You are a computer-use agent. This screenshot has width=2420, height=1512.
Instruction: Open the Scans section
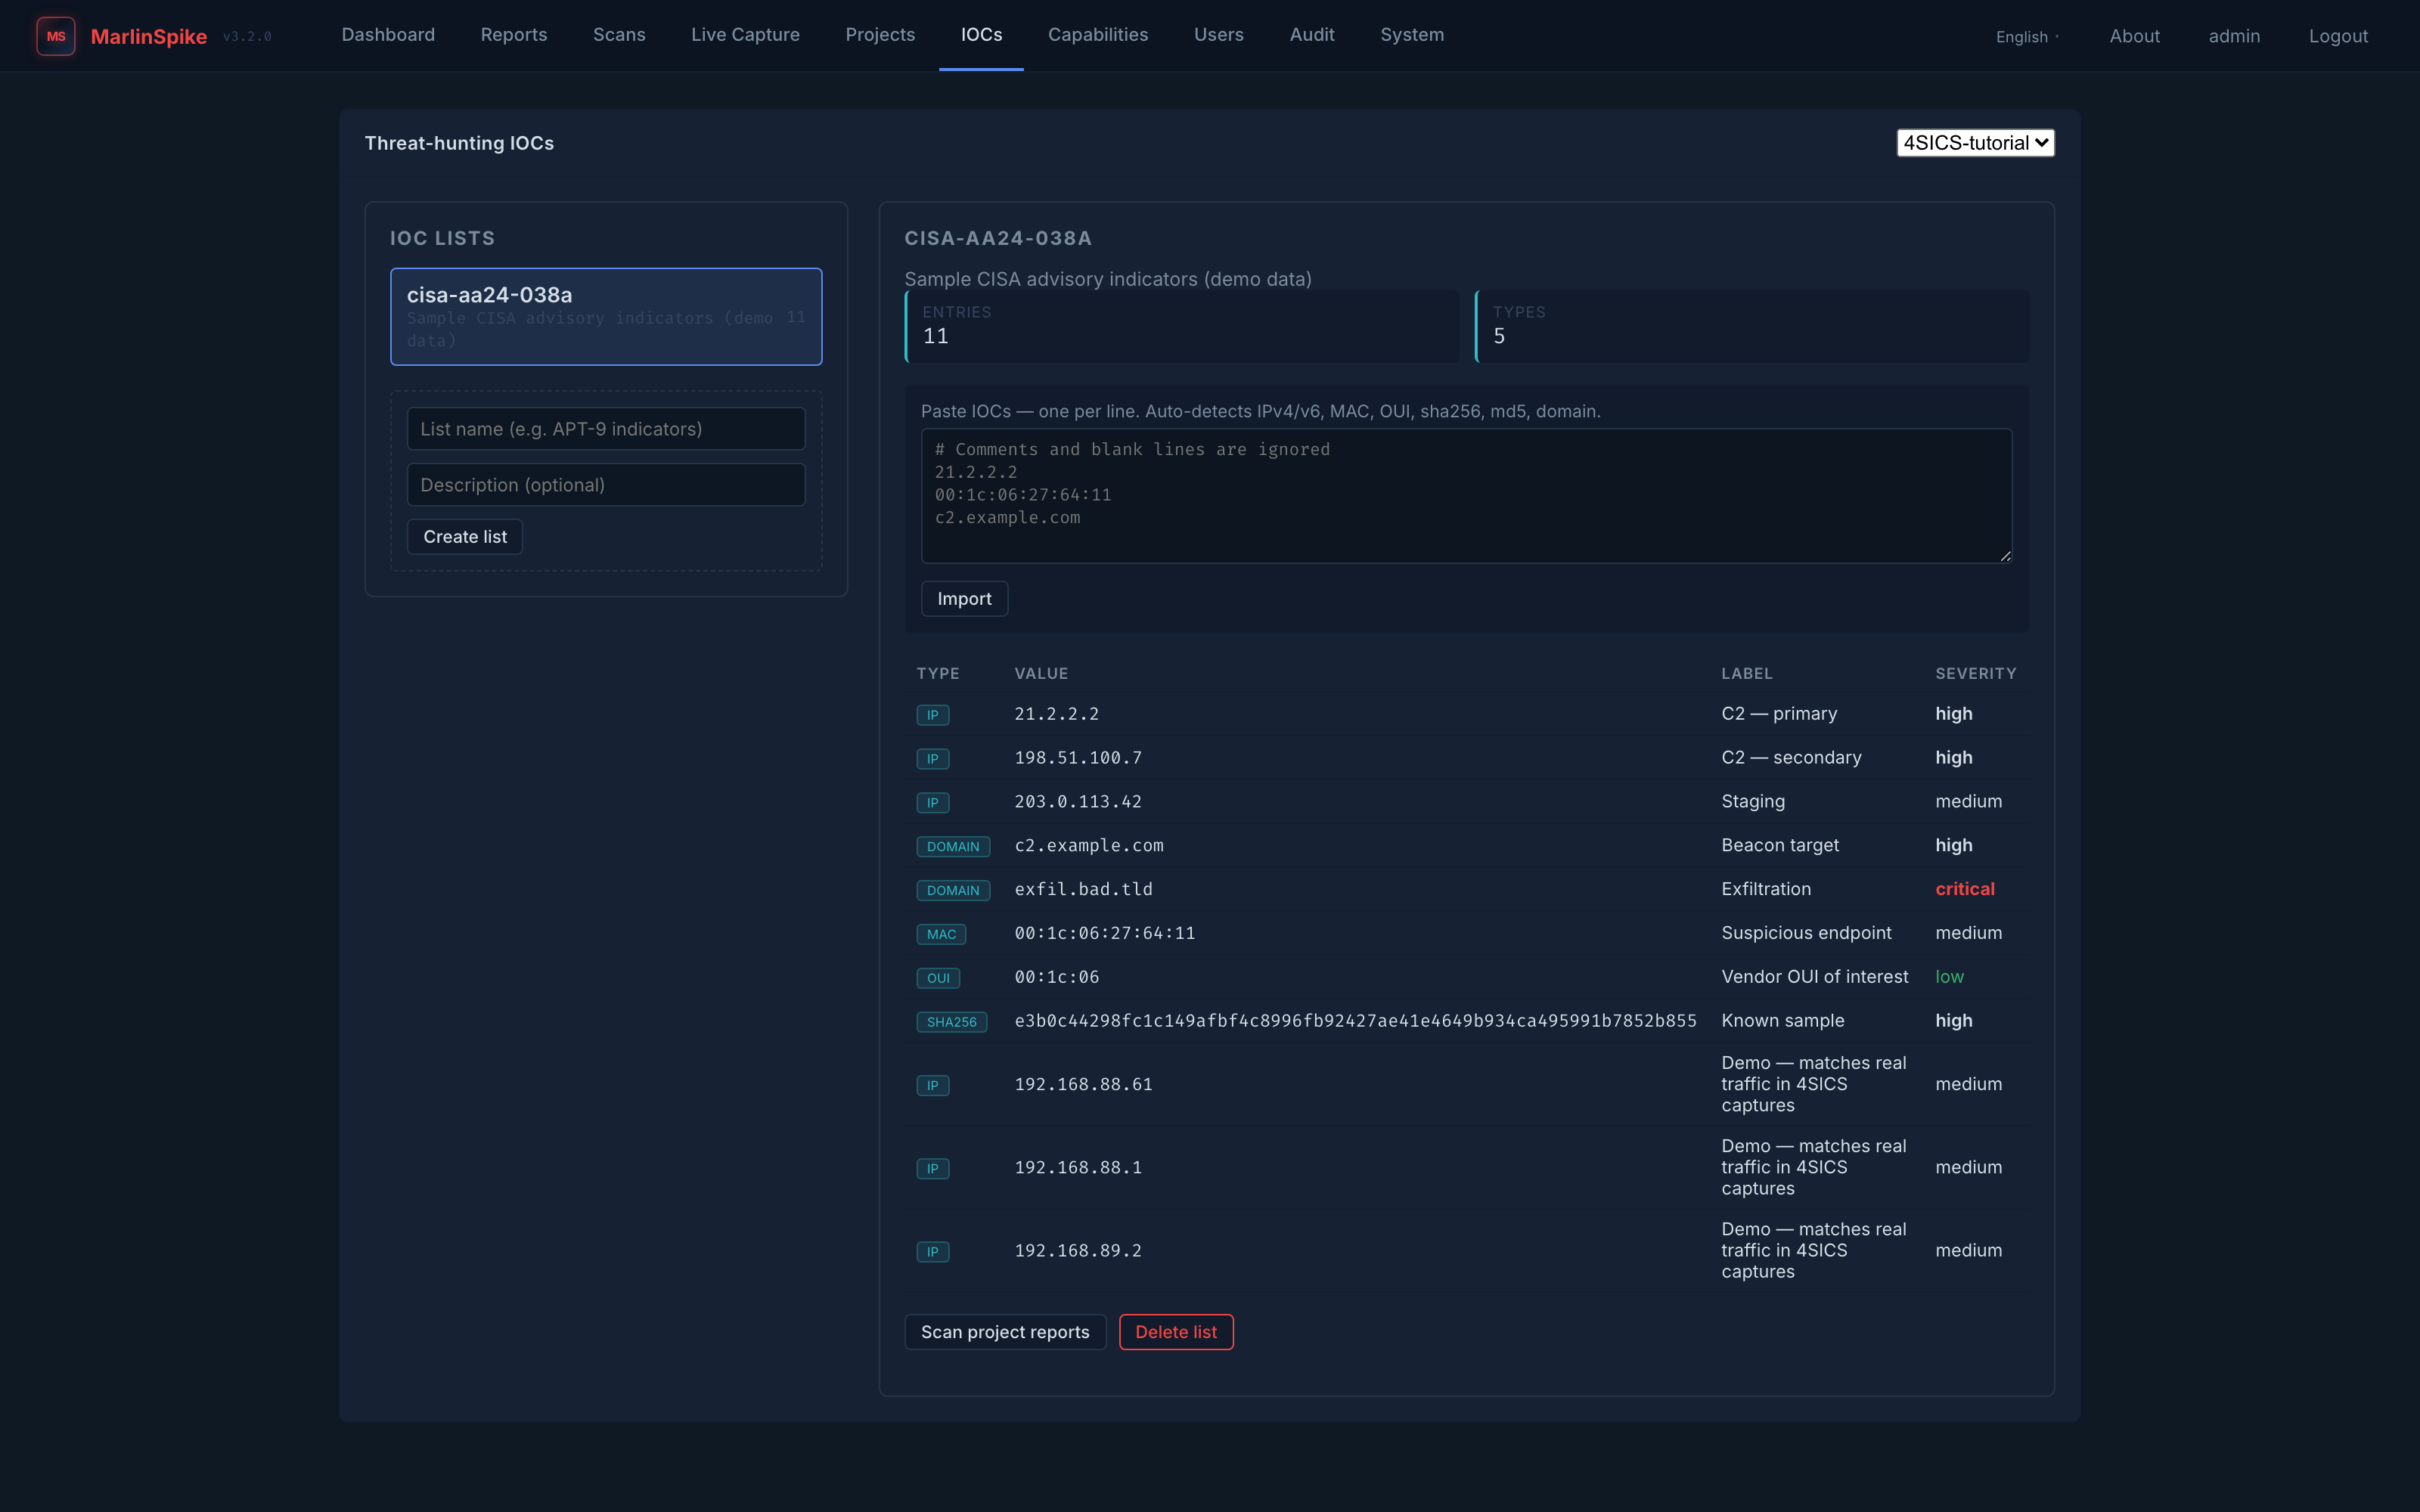(619, 35)
